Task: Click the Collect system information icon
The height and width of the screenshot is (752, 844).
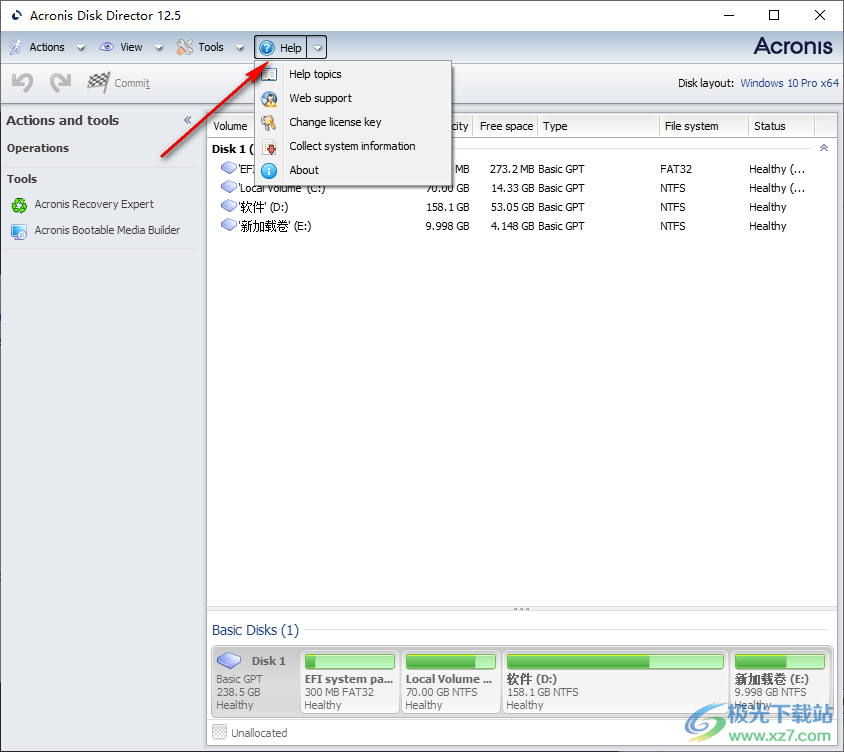Action: pyautogui.click(x=270, y=147)
